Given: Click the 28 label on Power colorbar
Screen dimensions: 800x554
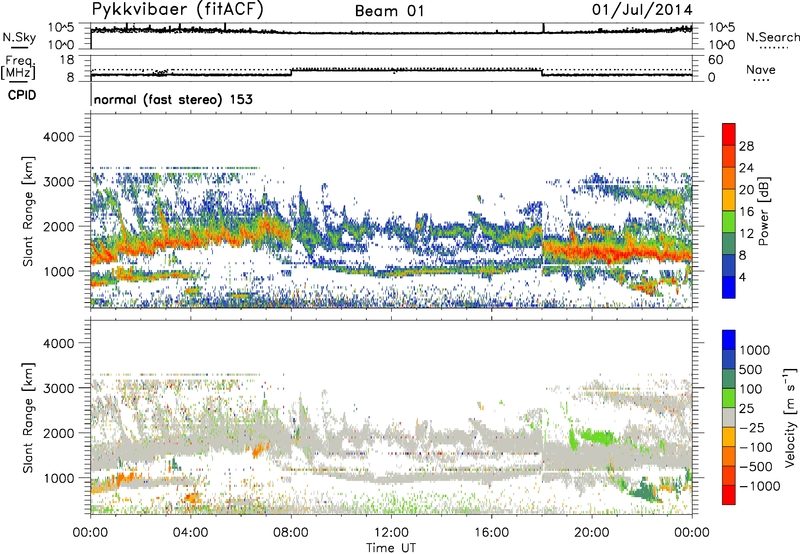Looking at the screenshot, I should coord(746,146).
